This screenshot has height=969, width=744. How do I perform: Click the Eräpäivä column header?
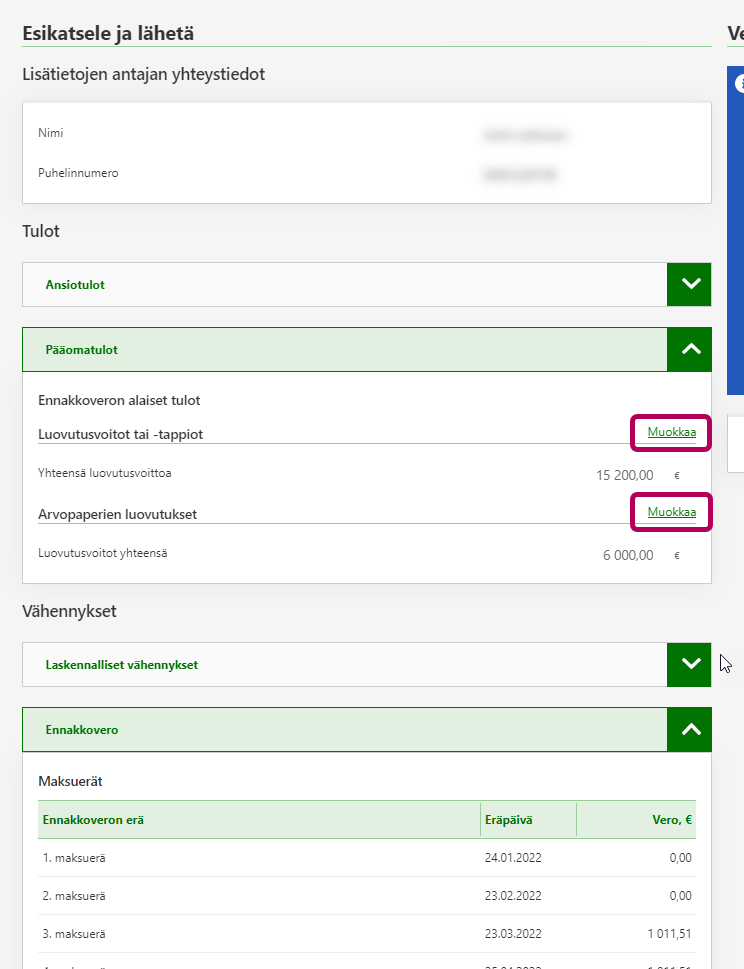pos(509,820)
